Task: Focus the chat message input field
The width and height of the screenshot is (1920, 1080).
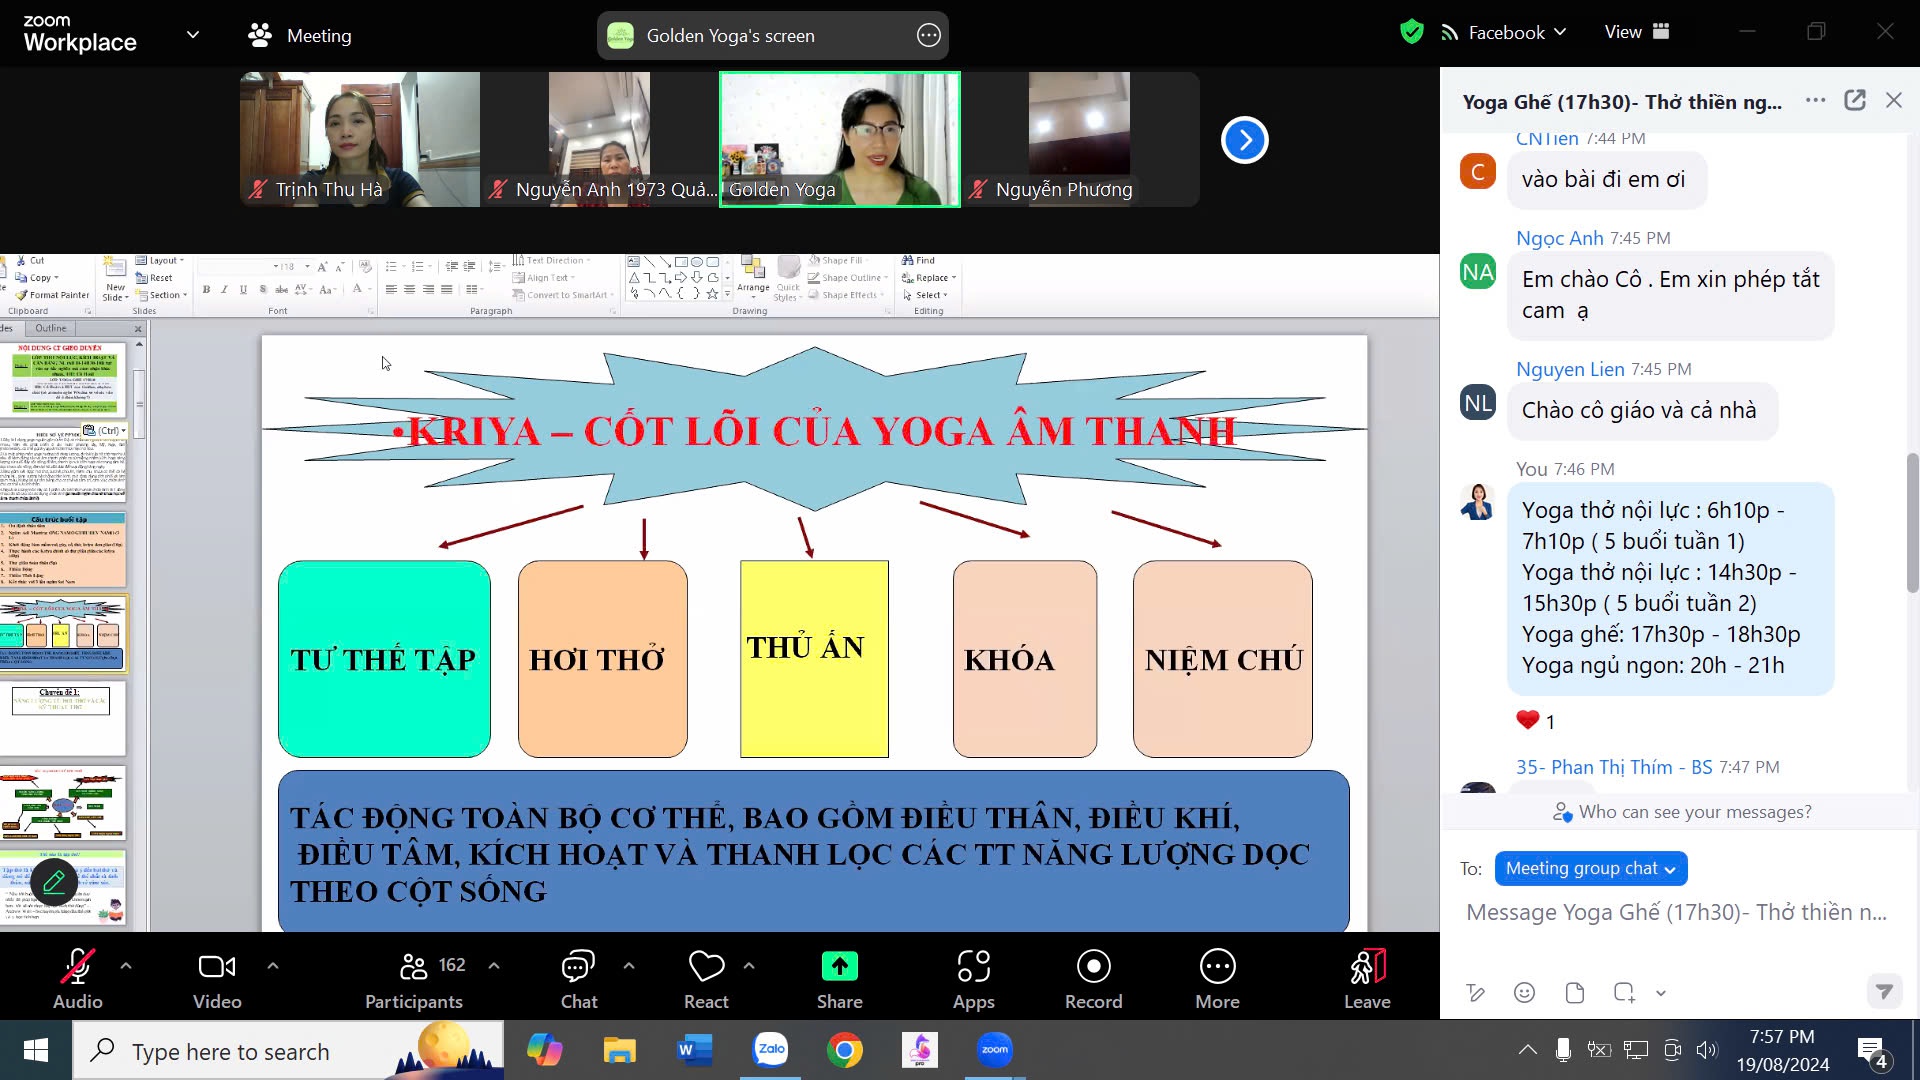Action: click(x=1677, y=912)
